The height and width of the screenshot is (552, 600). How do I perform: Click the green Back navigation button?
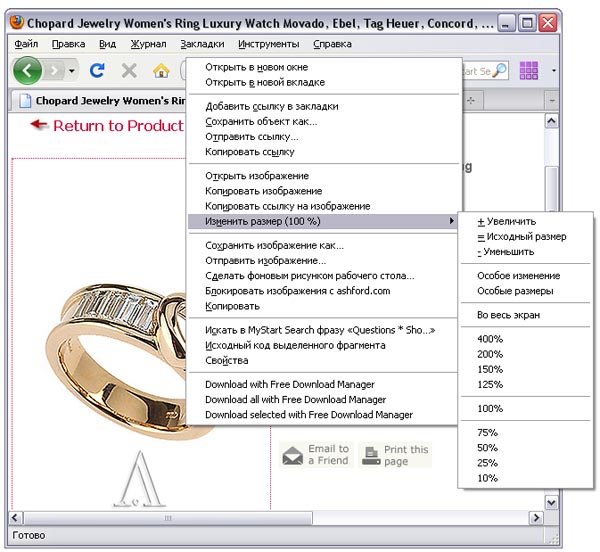pyautogui.click(x=27, y=70)
